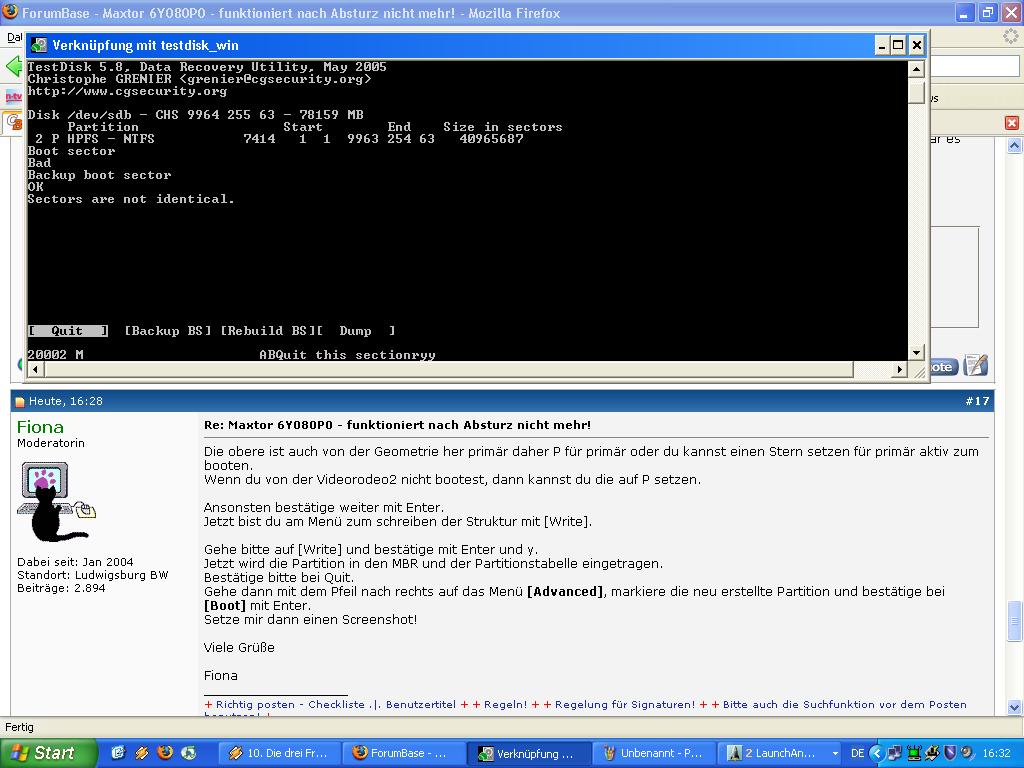Select the Dump option in TestDisk

point(356,330)
